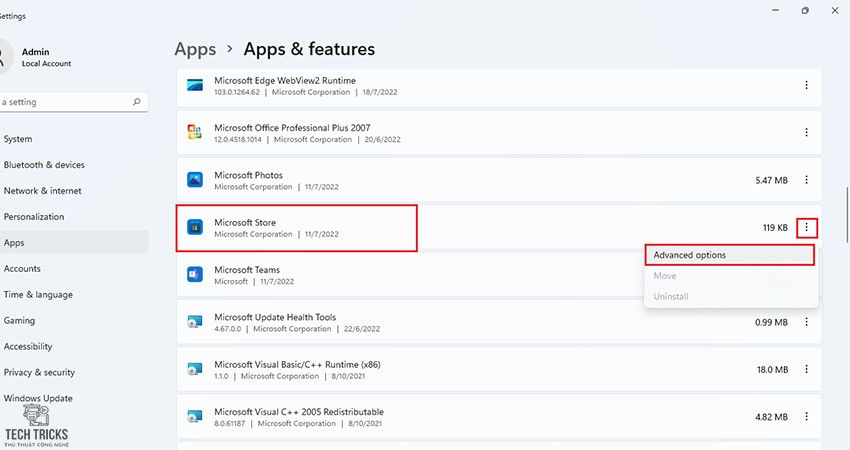The image size is (850, 450).
Task: Click the 5.47 MB size of Photos
Action: coord(771,180)
